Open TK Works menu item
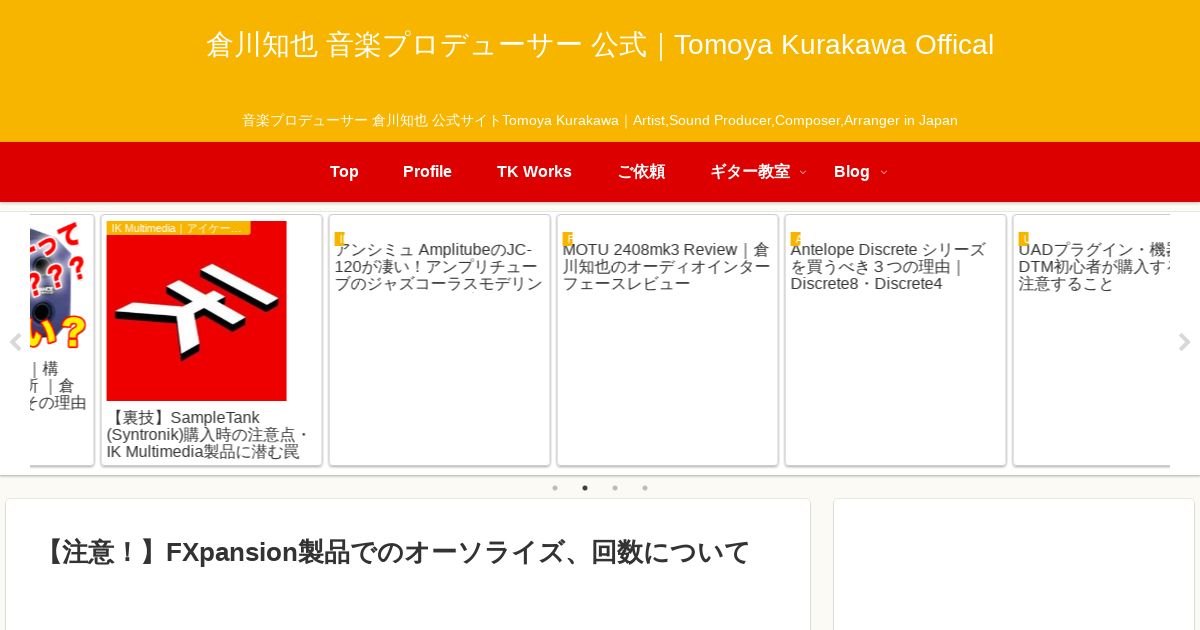The image size is (1200, 630). click(534, 172)
